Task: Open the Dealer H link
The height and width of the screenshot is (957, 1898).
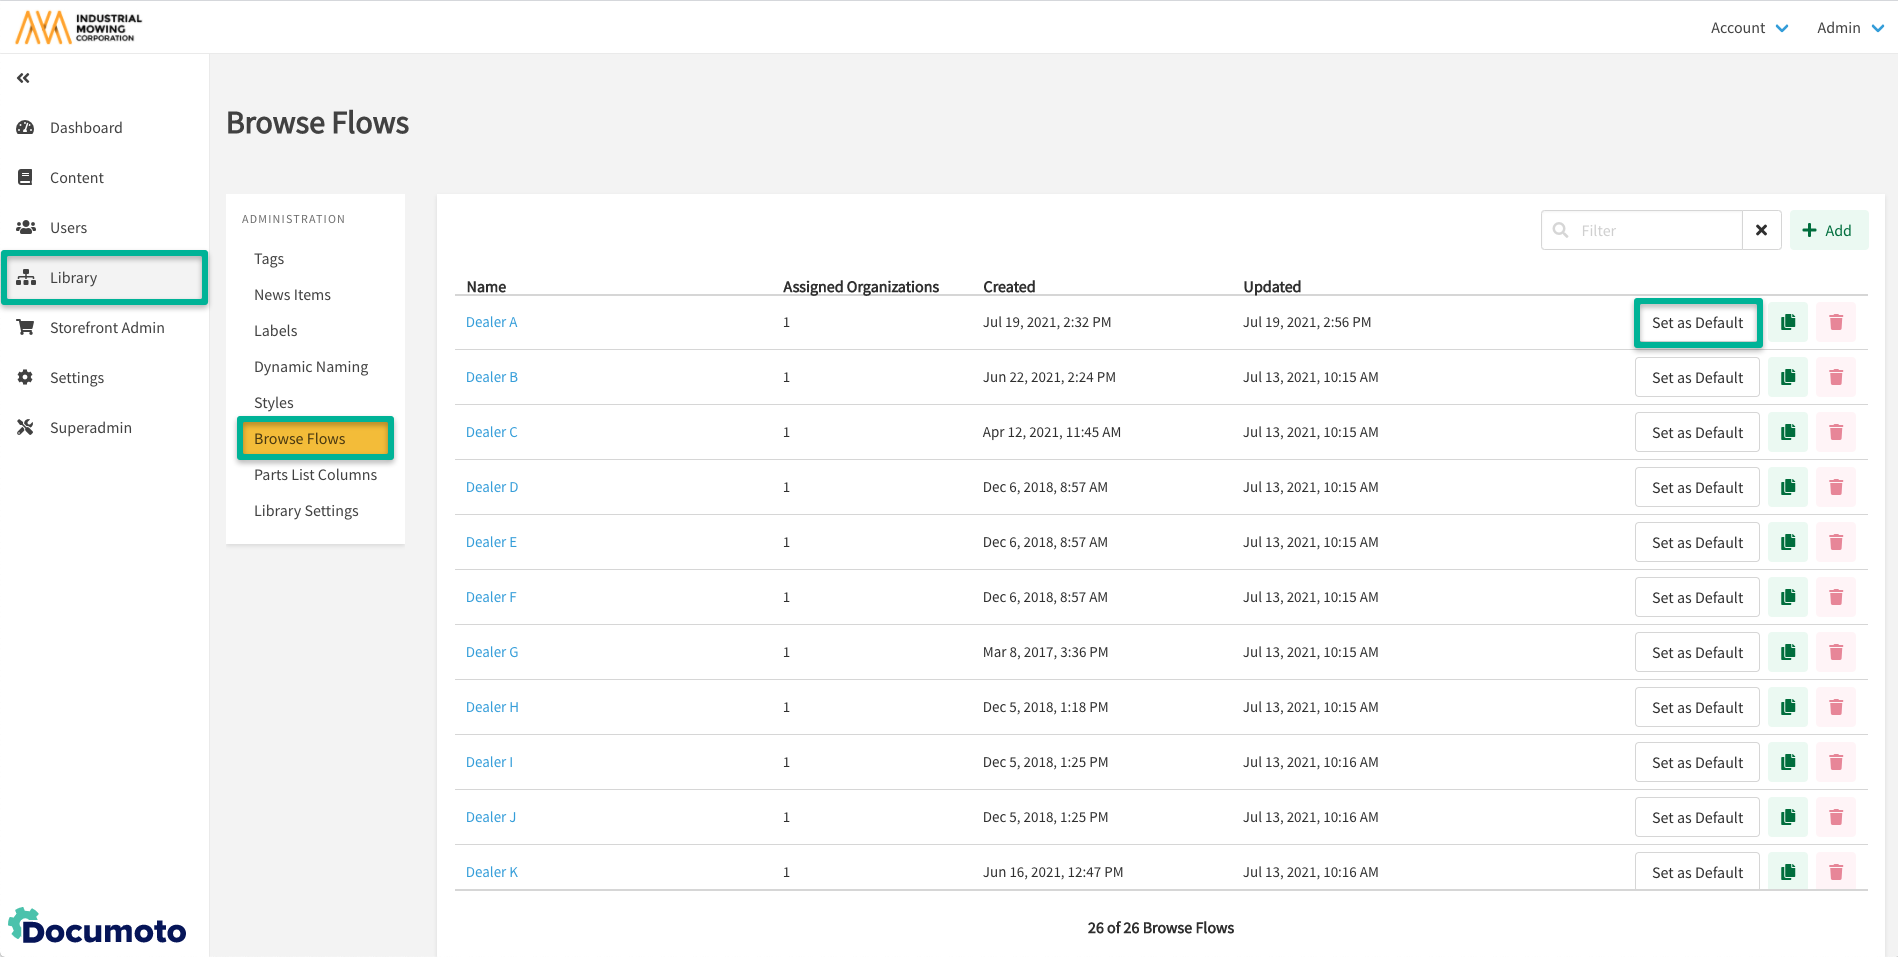Action: coord(492,707)
